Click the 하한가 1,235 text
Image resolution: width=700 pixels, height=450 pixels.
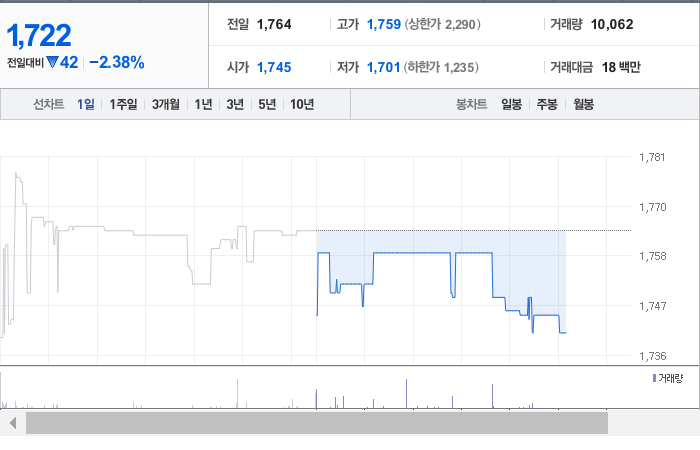tap(441, 67)
